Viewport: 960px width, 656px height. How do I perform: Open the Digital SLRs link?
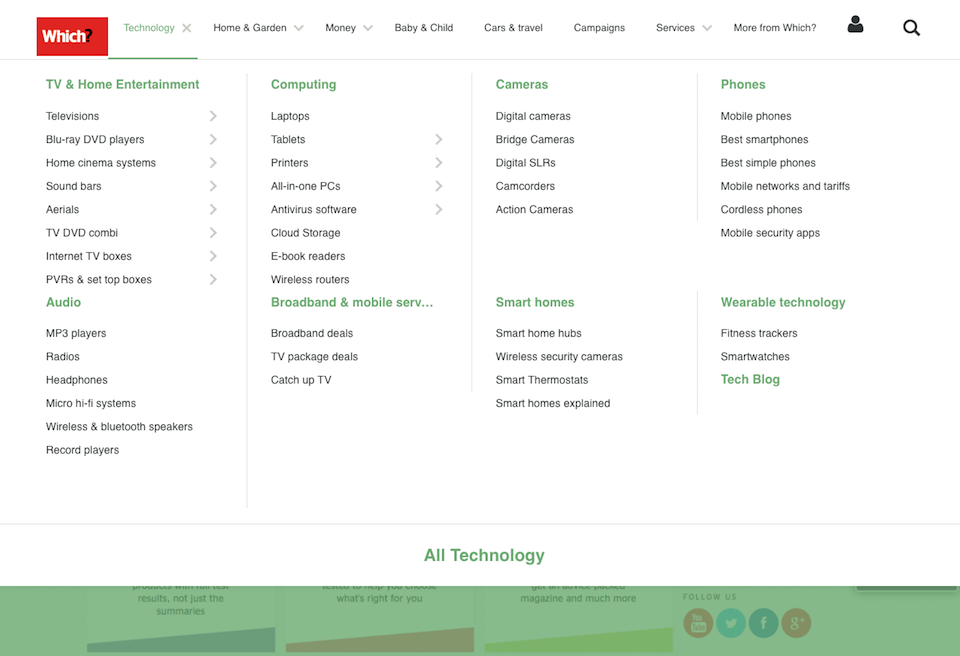click(525, 163)
